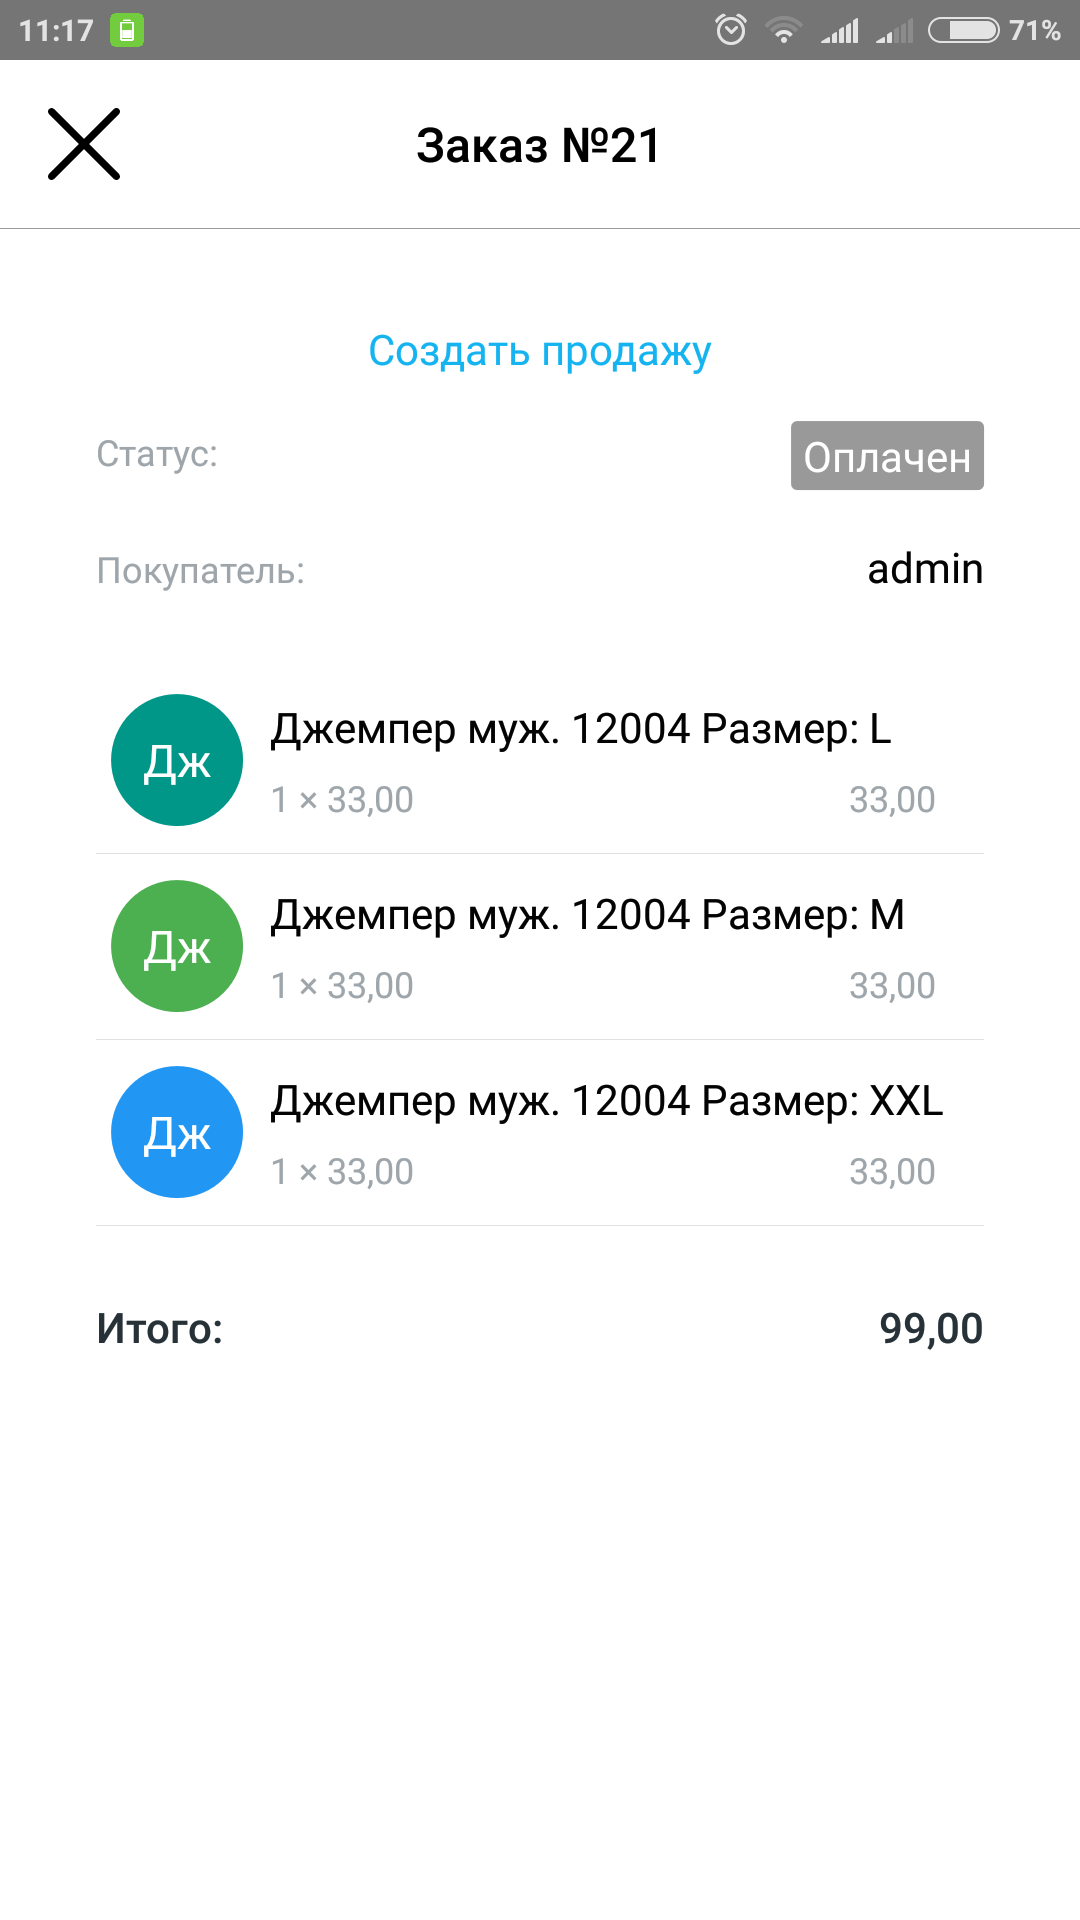Tap the 'Создать продажу' link
1080x1920 pixels.
click(x=539, y=351)
